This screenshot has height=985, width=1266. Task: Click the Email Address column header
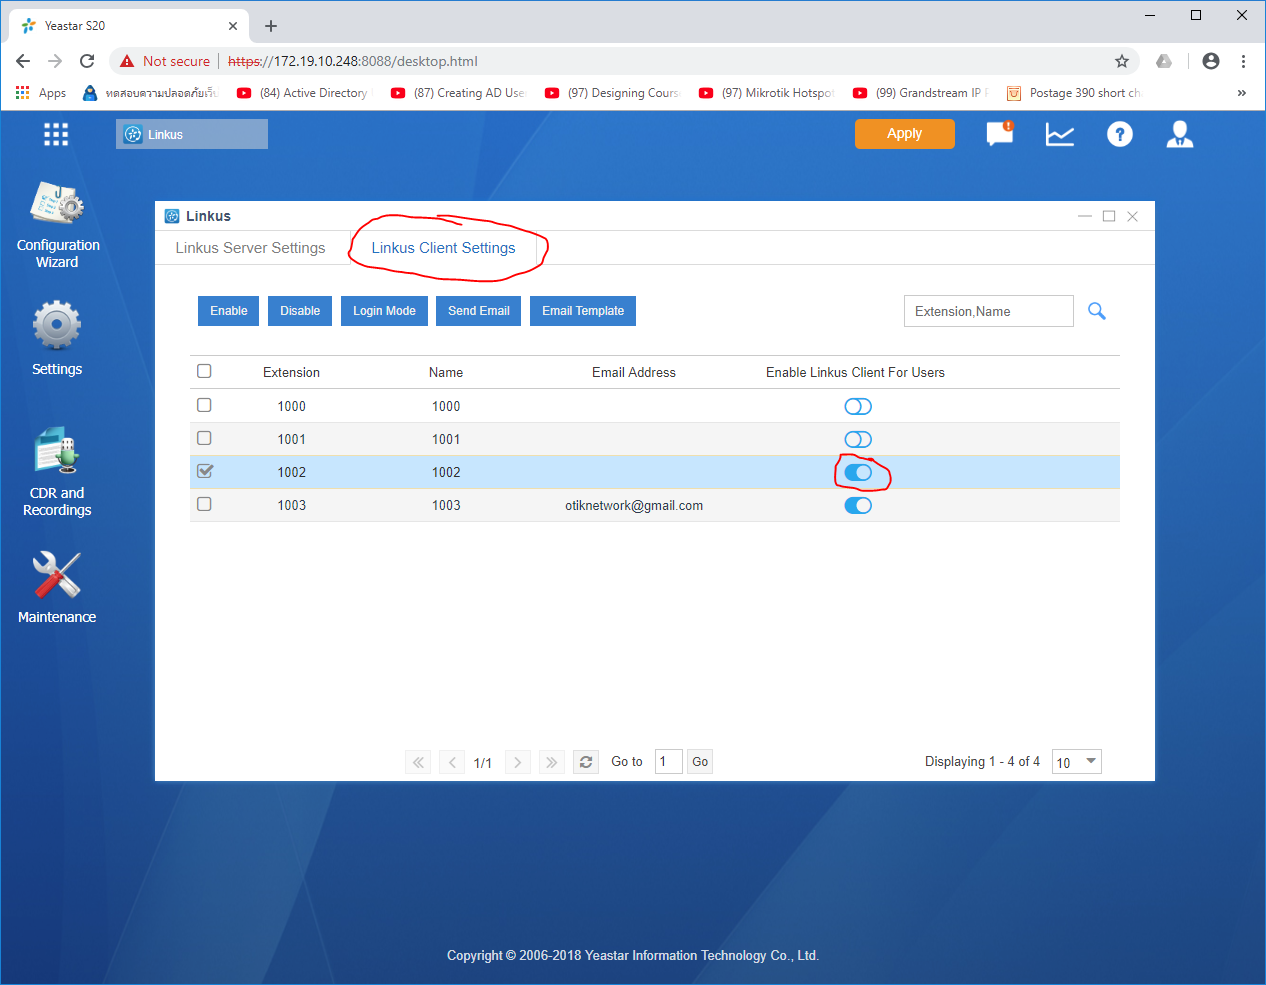coord(634,372)
